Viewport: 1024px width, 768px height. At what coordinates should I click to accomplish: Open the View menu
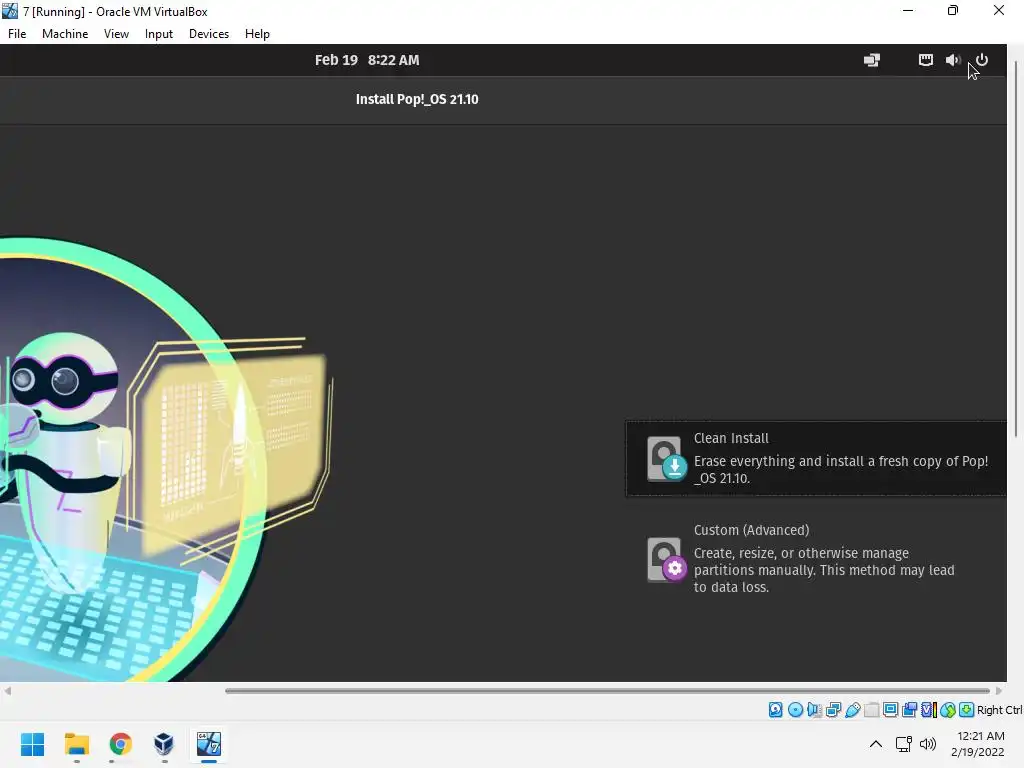(x=116, y=34)
